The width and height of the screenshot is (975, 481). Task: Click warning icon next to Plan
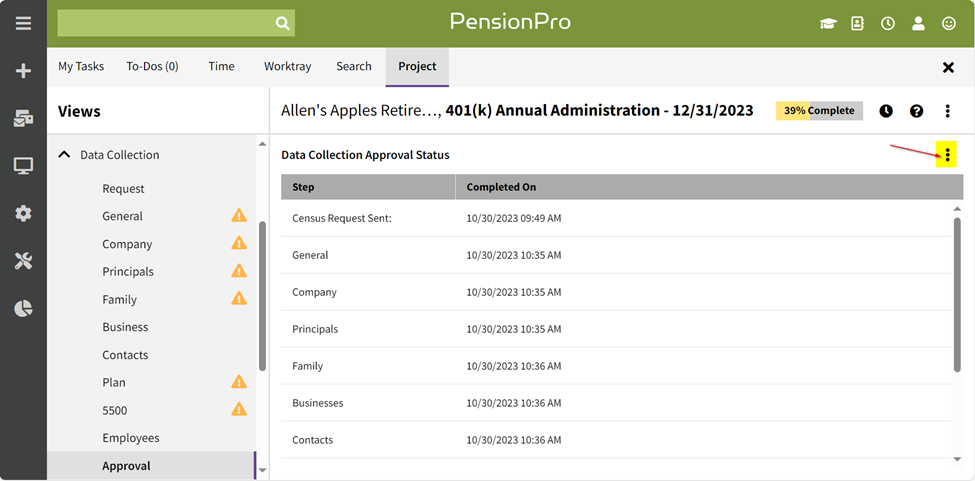(239, 382)
